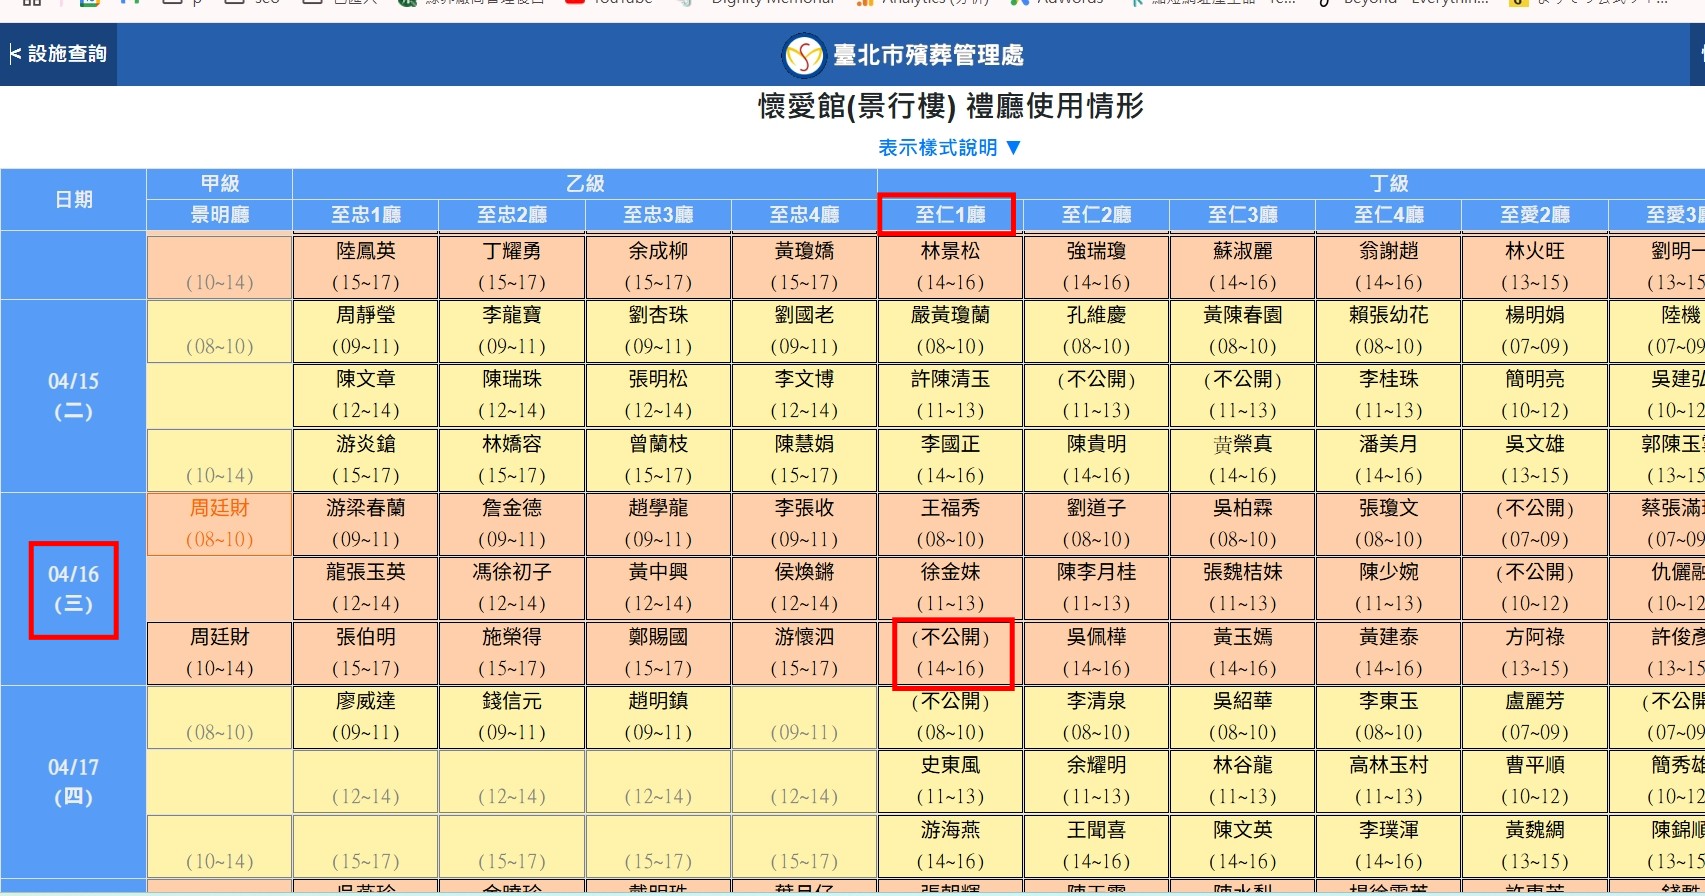Select the 至仁3廳 column header
Screen dimensions: 1705x896
click(x=1242, y=215)
